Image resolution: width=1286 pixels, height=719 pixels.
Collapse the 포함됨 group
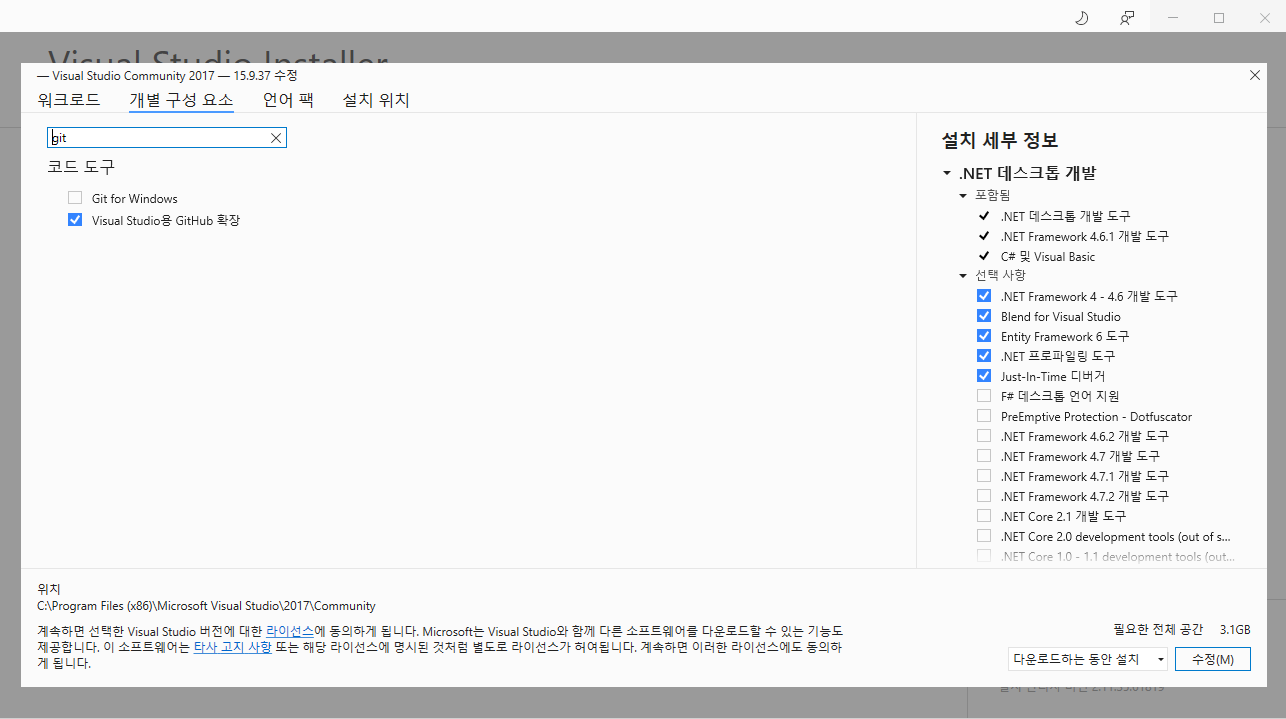[963, 195]
